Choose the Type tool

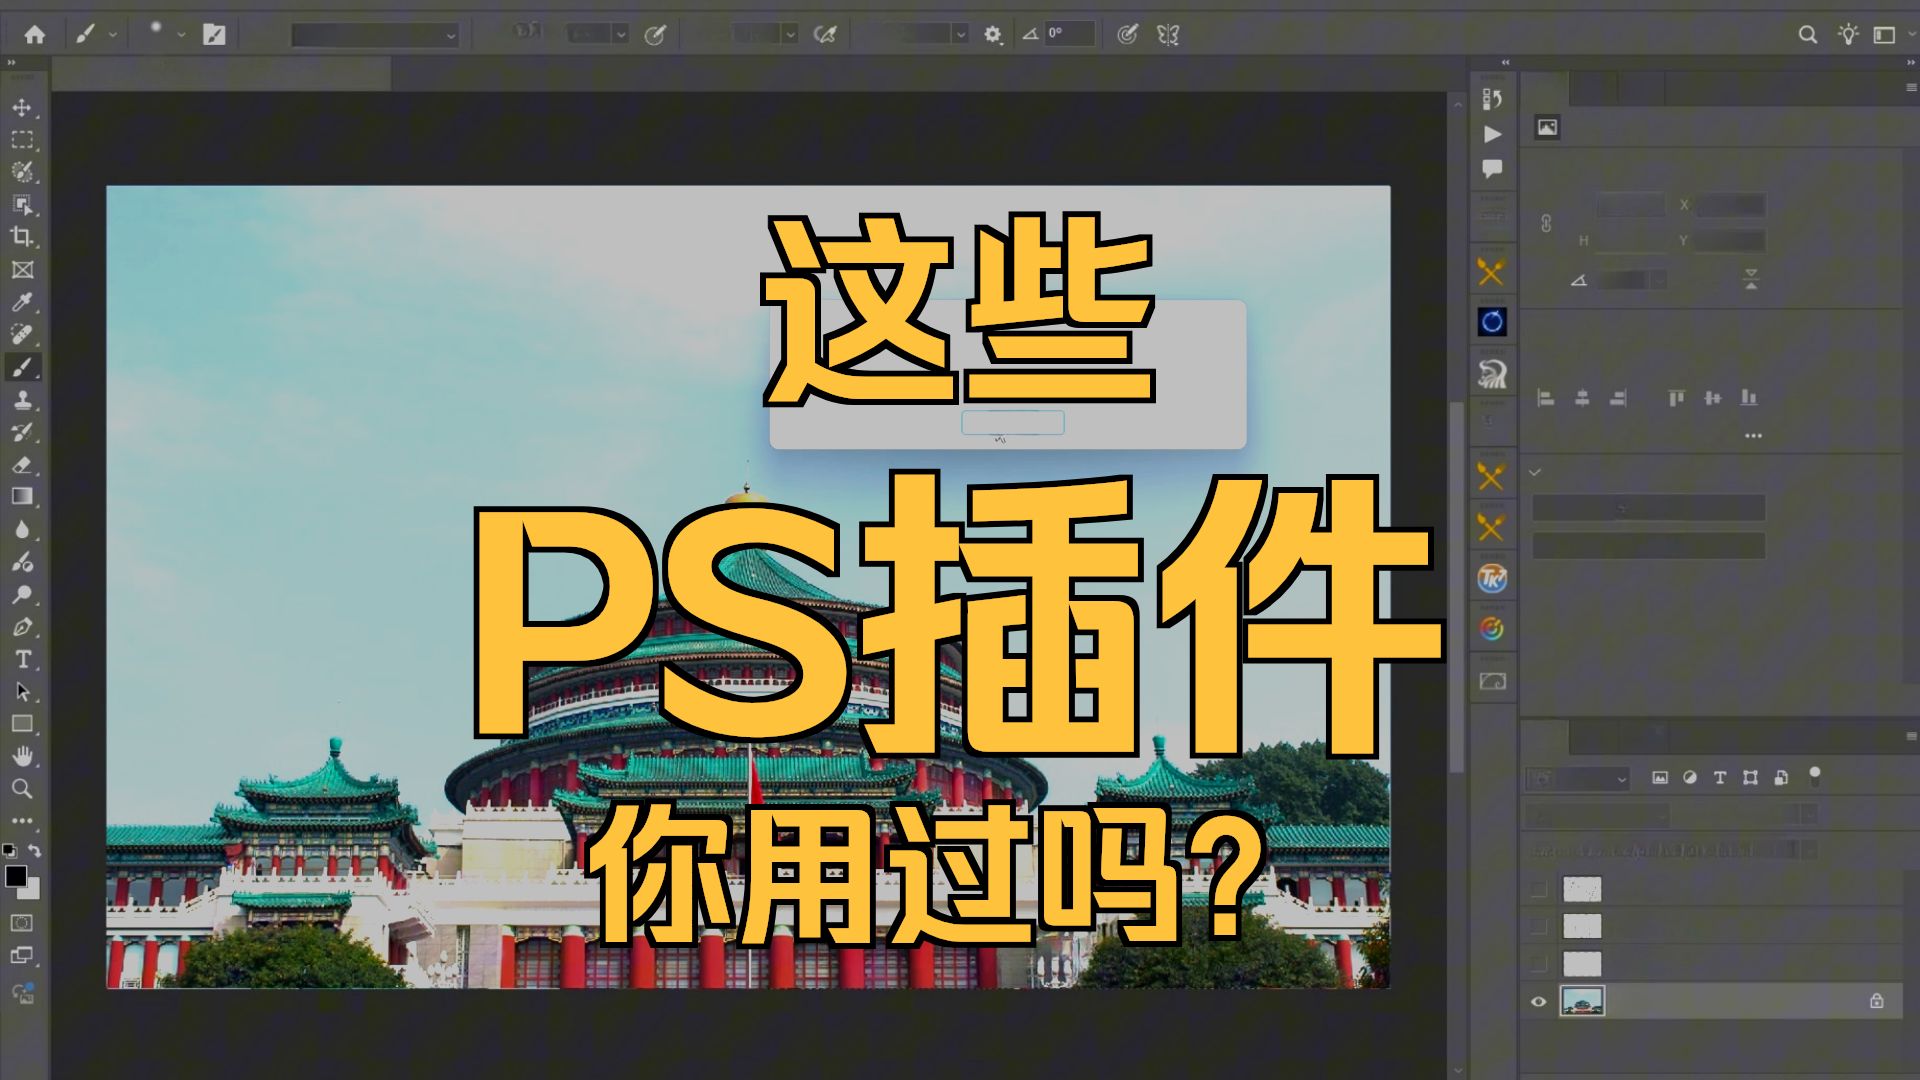22,657
